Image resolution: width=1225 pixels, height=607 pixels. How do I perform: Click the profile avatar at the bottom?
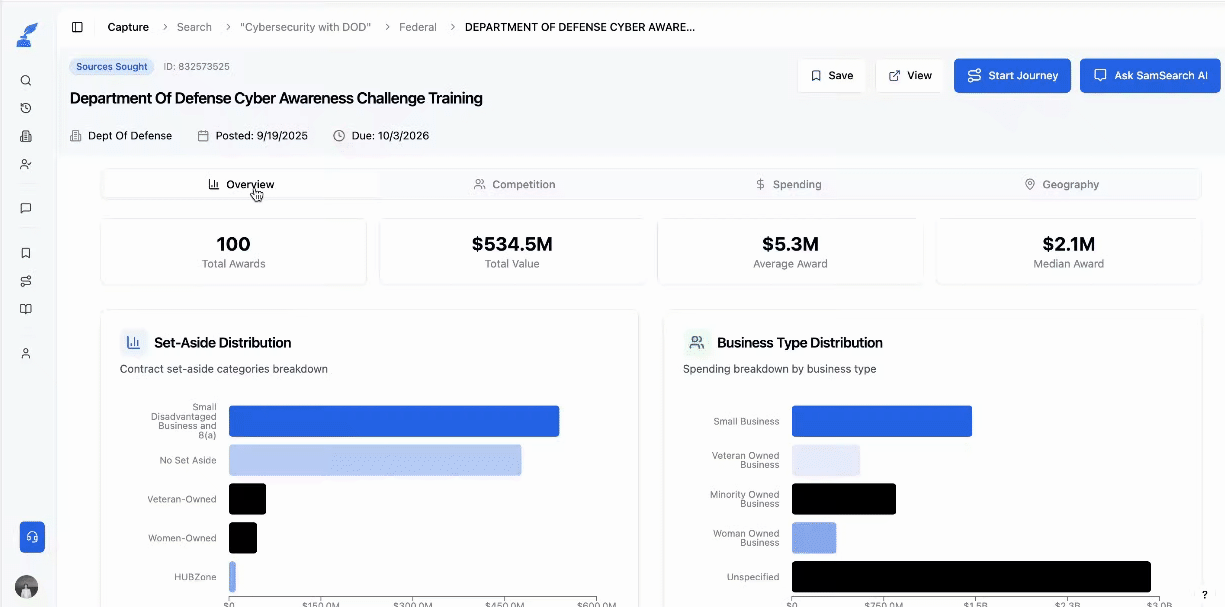pyautogui.click(x=26, y=586)
